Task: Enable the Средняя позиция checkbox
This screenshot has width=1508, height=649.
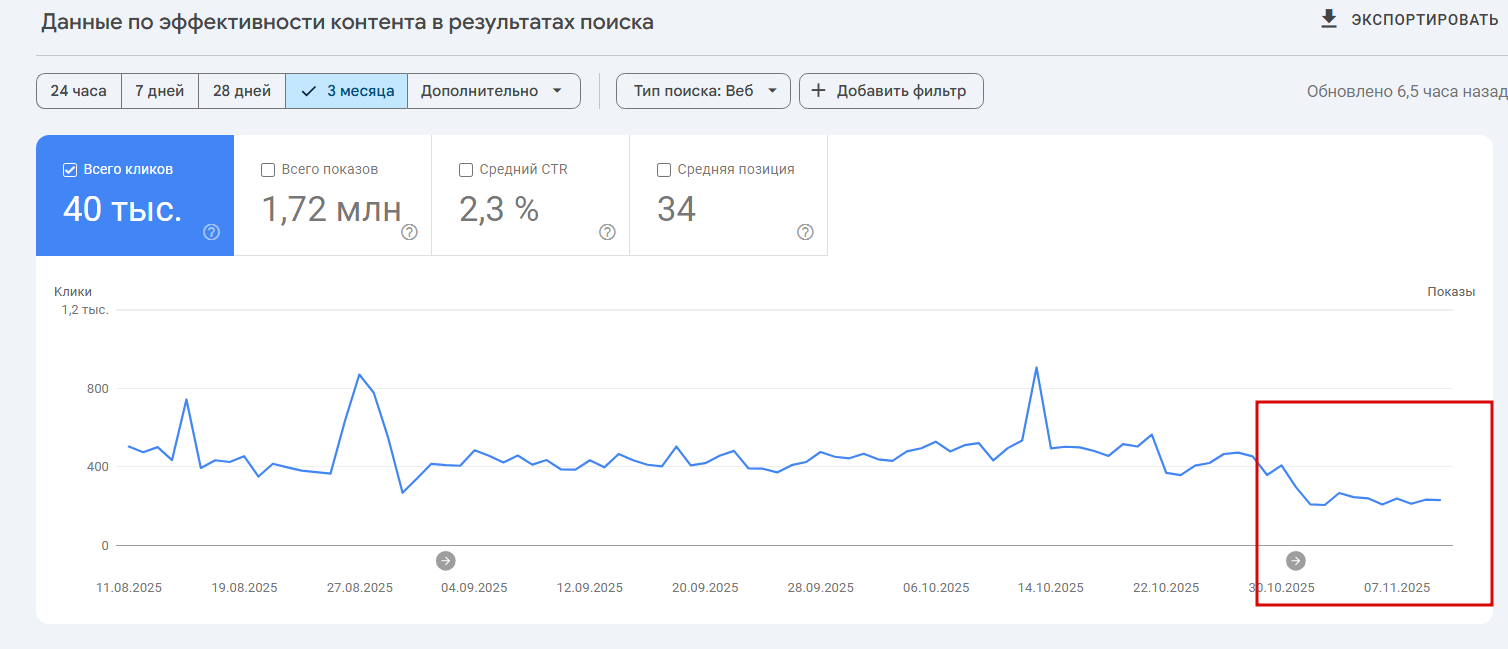Action: click(x=664, y=170)
